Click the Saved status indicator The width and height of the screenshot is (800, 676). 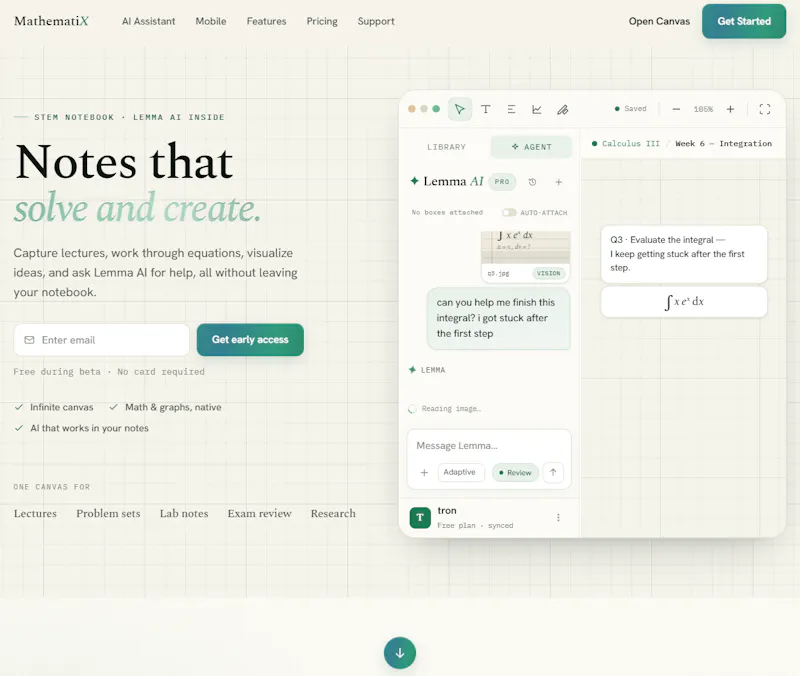tap(631, 109)
